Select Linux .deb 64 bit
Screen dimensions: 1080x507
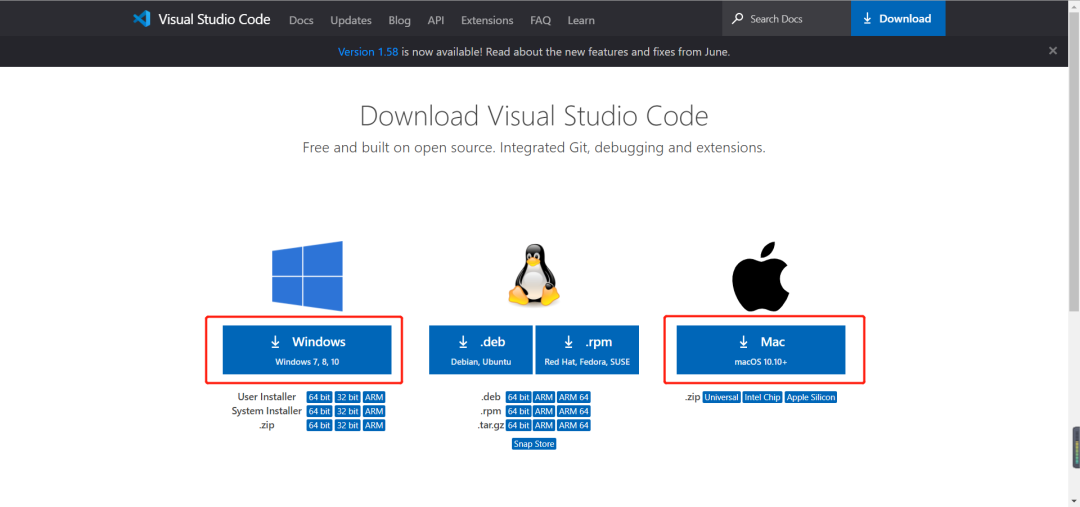coord(518,397)
